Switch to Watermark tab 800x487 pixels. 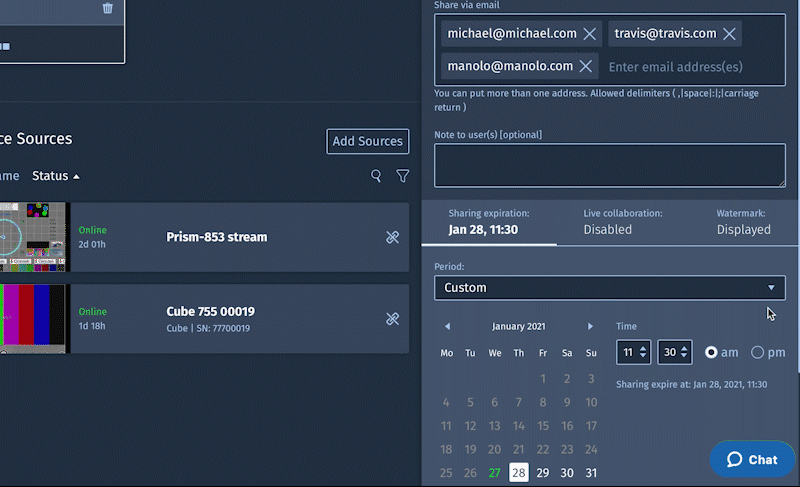coord(743,222)
